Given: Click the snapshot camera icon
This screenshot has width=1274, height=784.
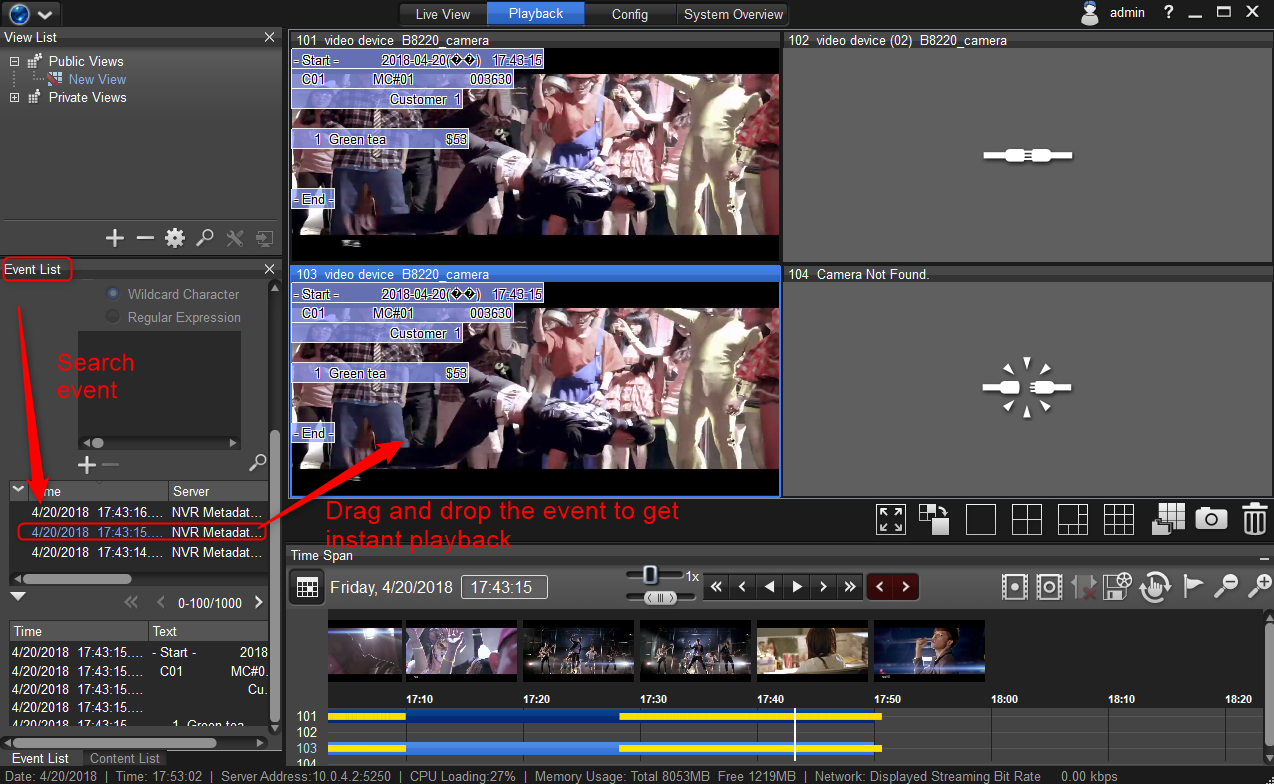Looking at the screenshot, I should (1211, 519).
